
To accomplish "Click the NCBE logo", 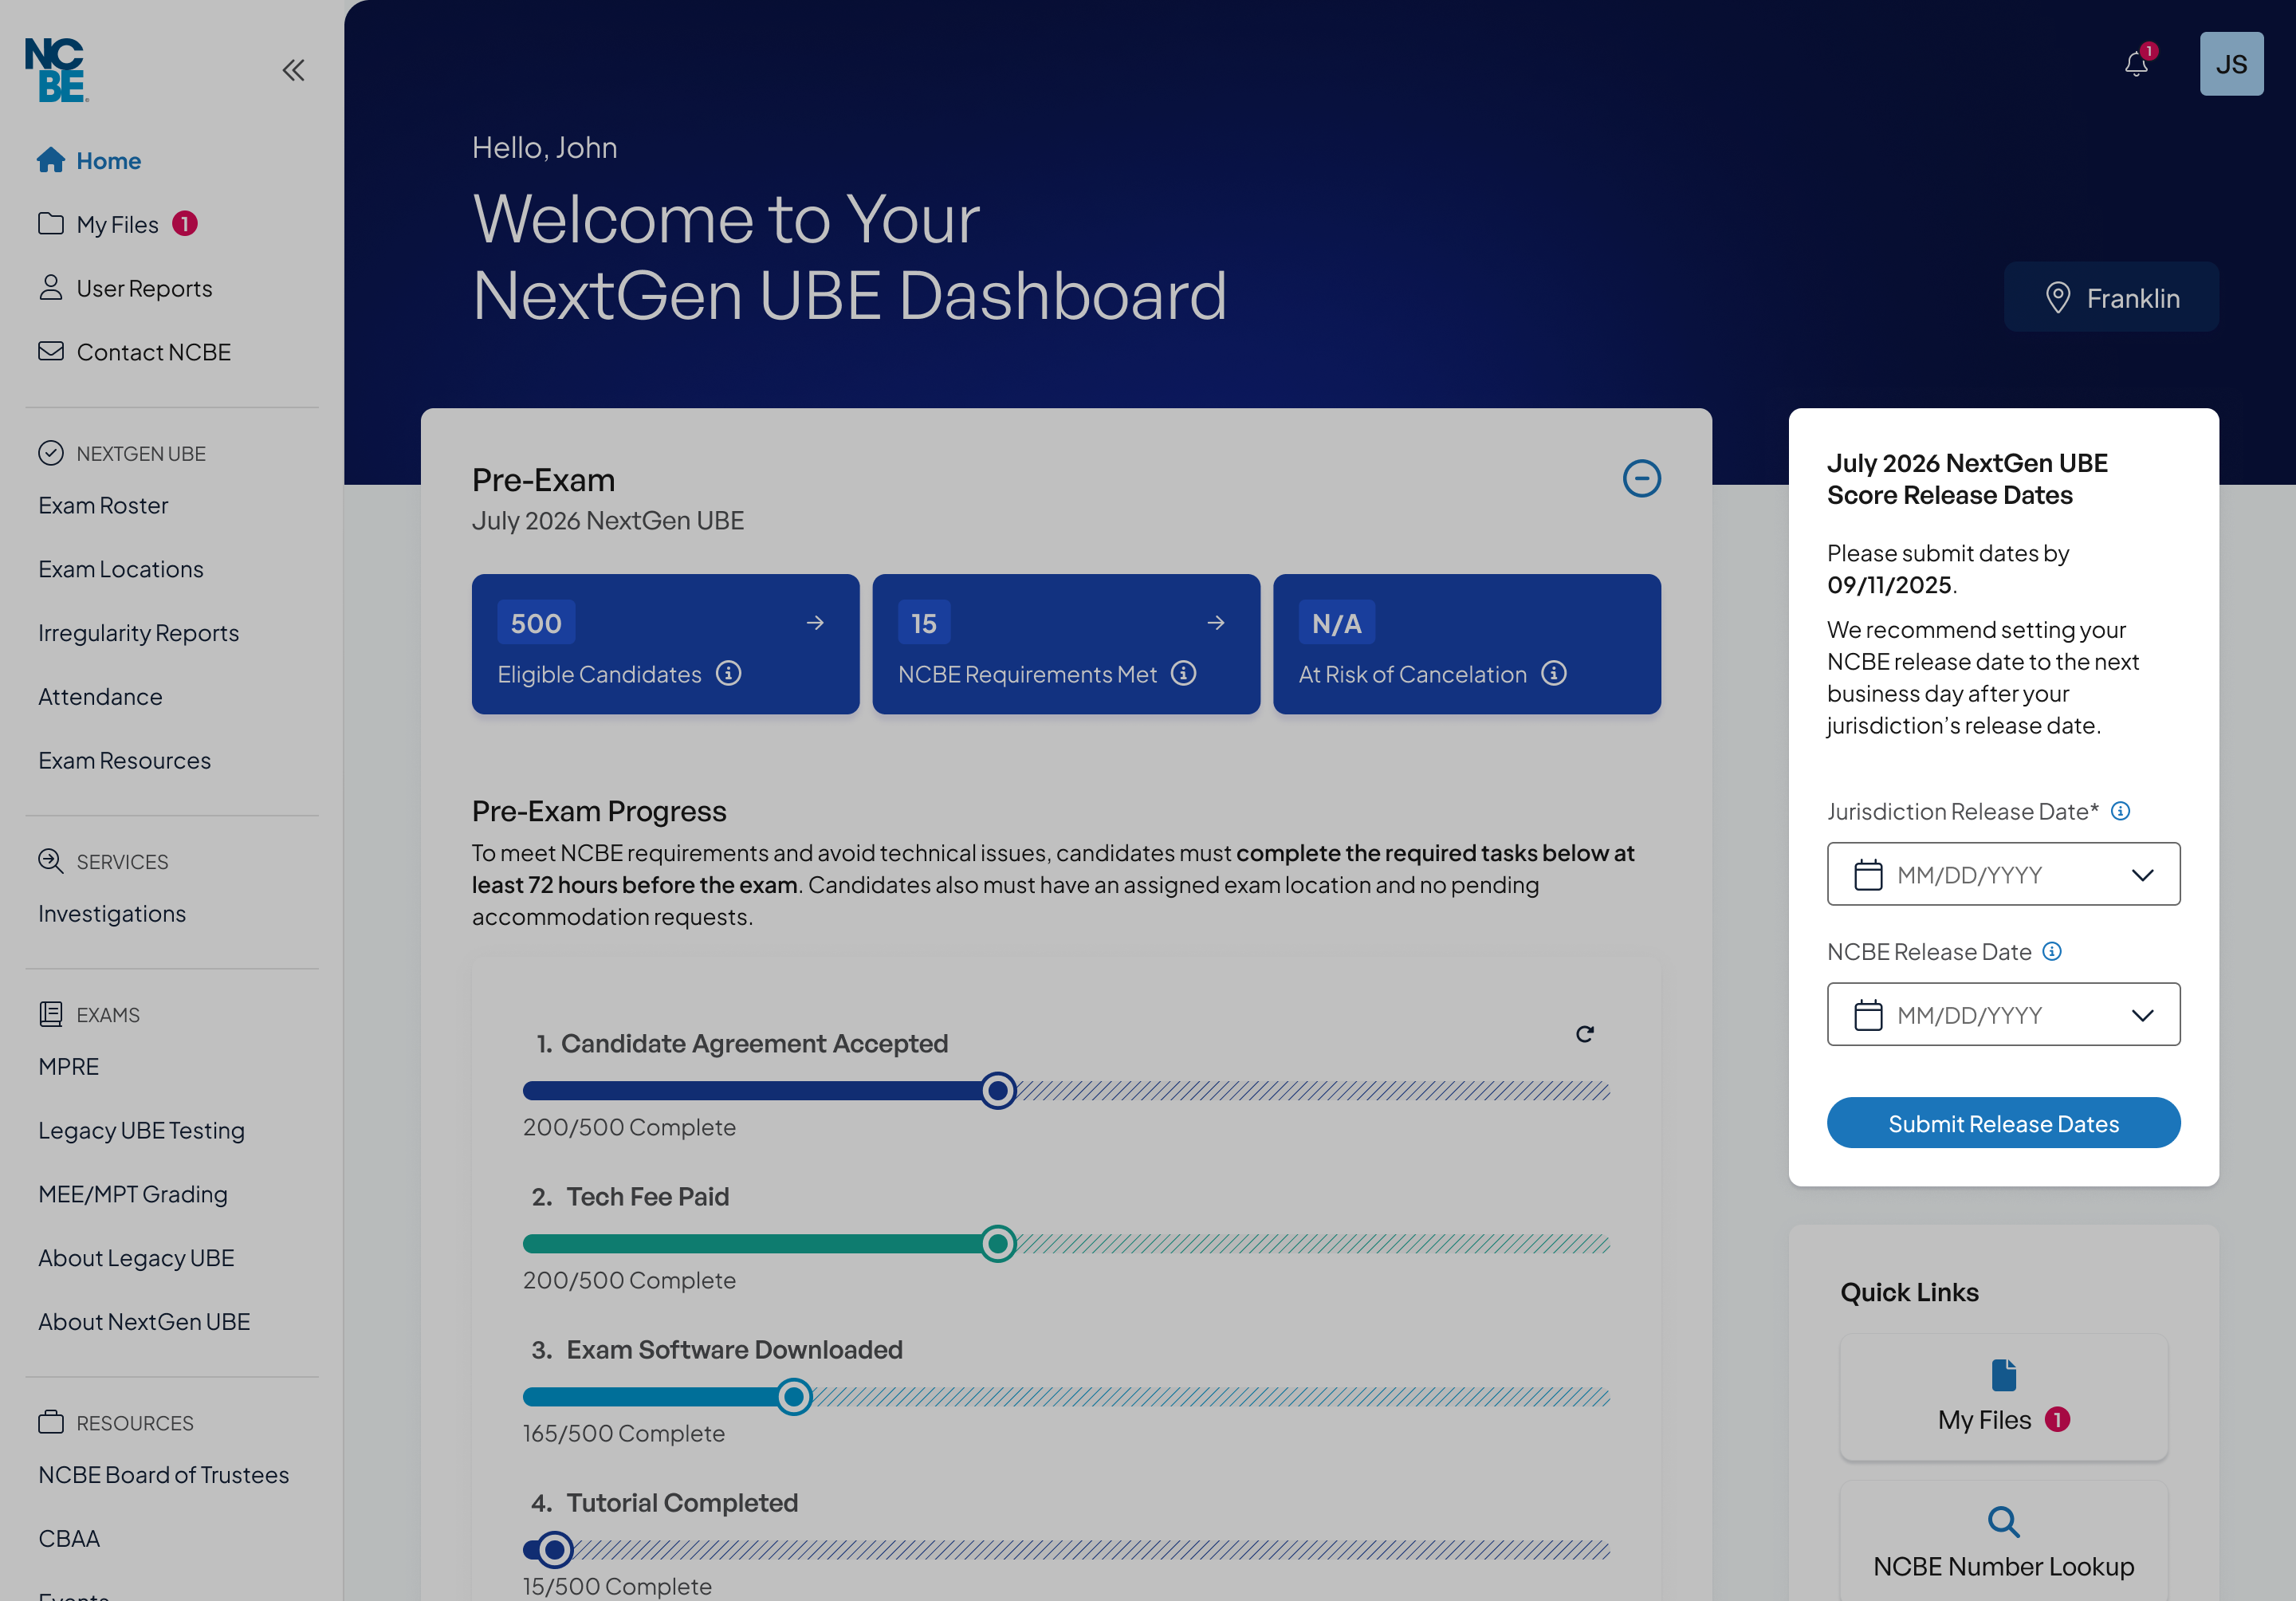I will point(56,69).
